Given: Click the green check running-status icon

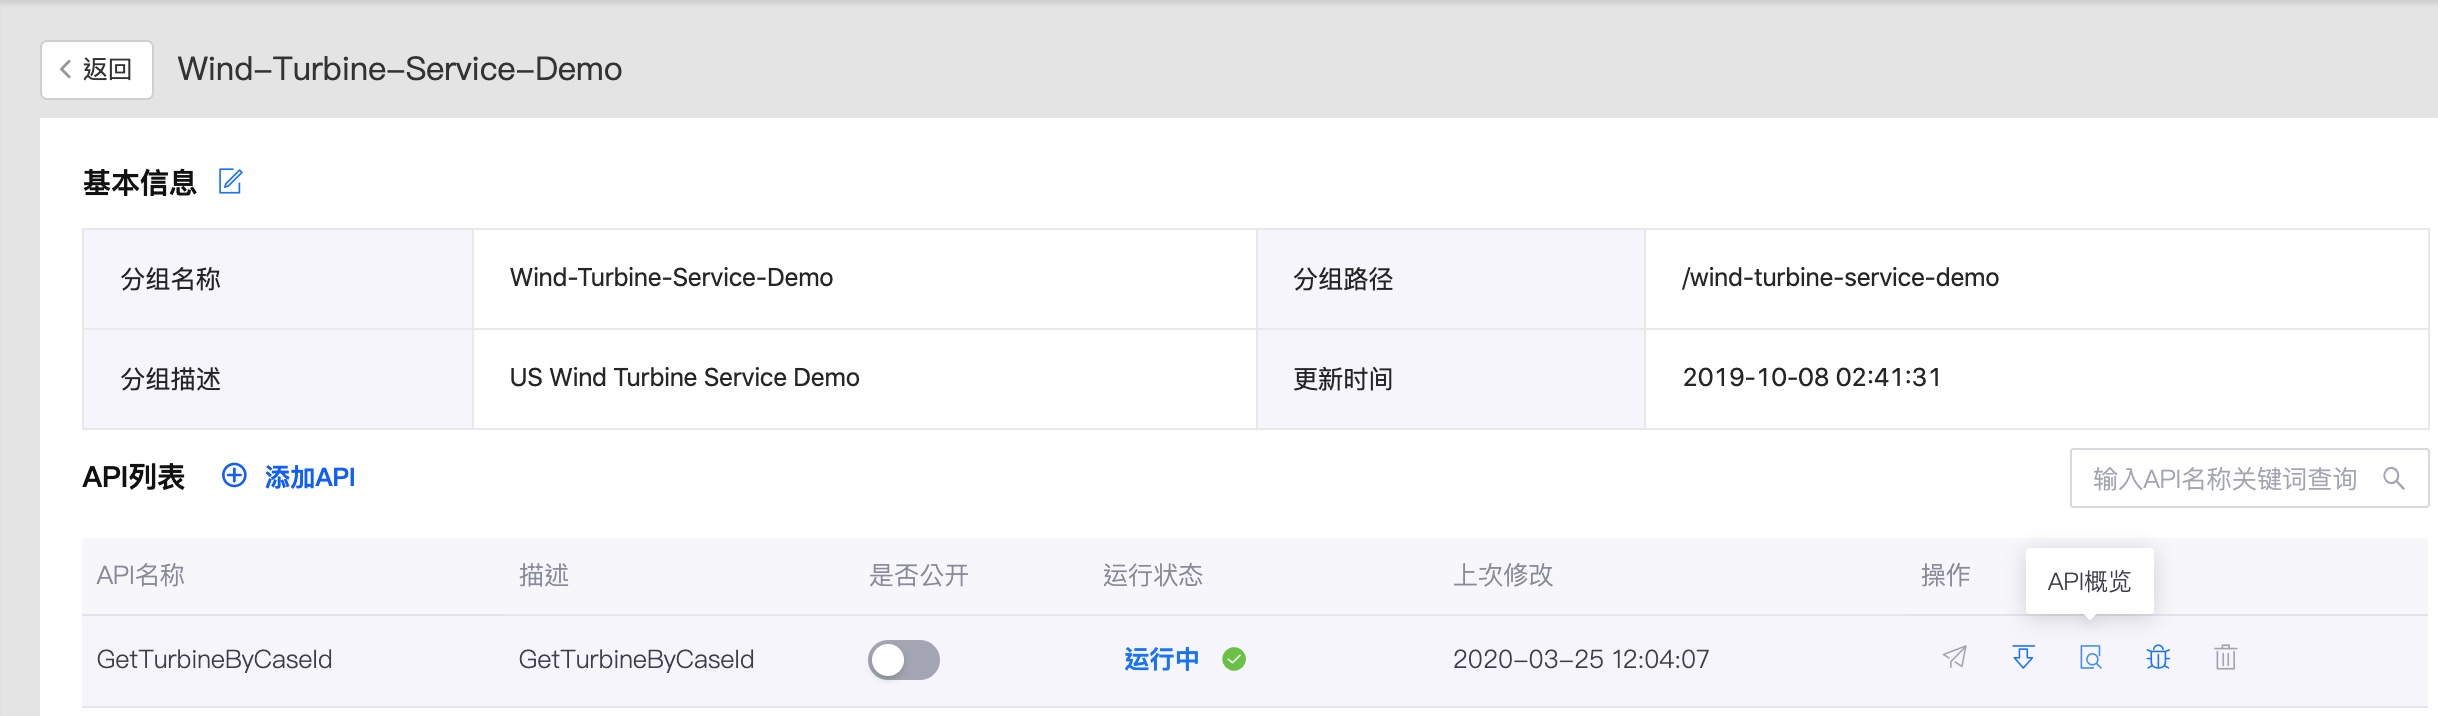Looking at the screenshot, I should [x=1234, y=659].
